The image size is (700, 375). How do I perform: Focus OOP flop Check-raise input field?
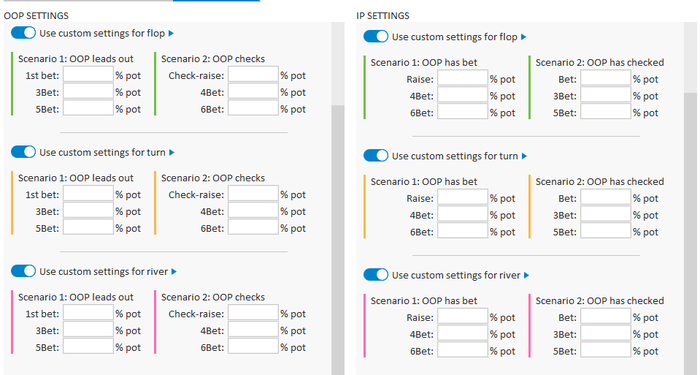[x=253, y=74]
